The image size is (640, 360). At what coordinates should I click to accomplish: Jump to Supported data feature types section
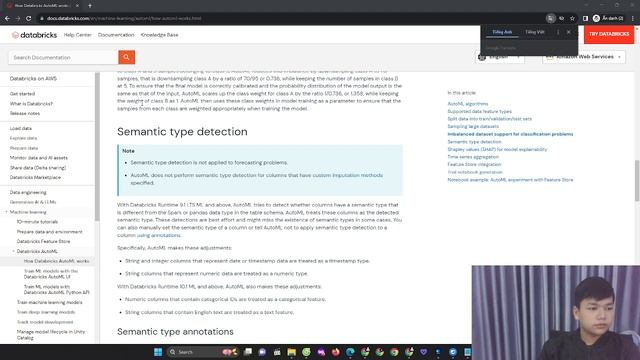480,111
